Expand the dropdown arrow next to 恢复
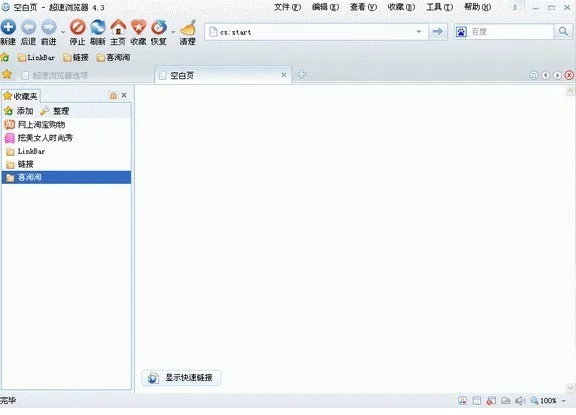Viewport: 576px width, 415px height. tap(173, 32)
